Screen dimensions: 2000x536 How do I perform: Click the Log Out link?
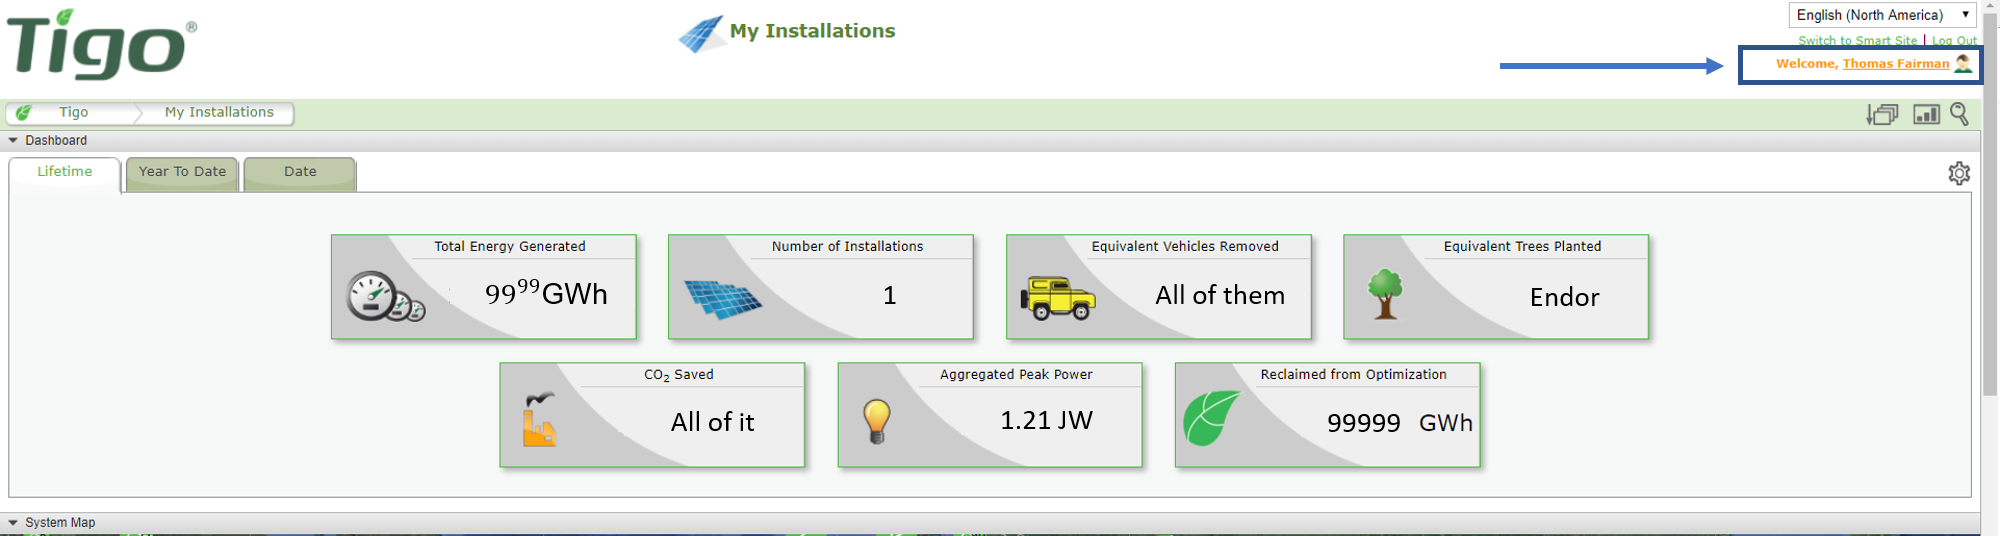tap(1953, 41)
